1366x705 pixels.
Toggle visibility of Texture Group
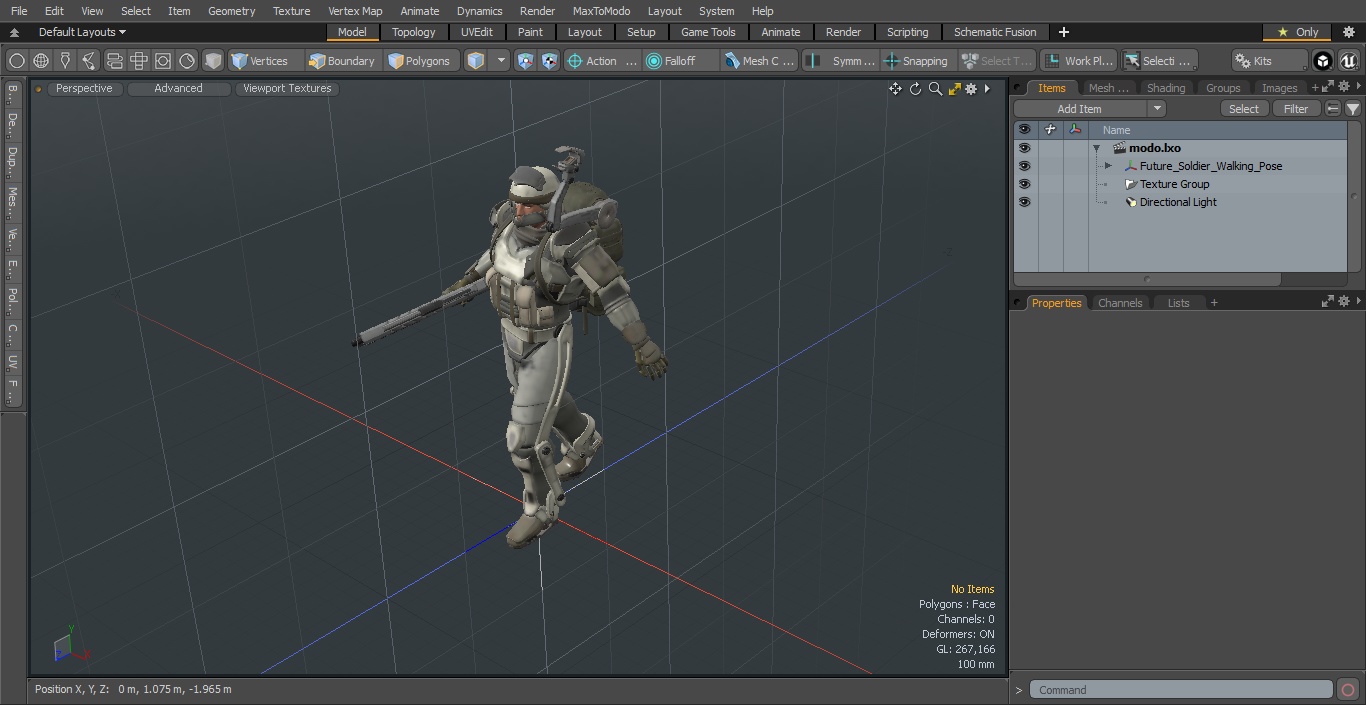[1024, 184]
